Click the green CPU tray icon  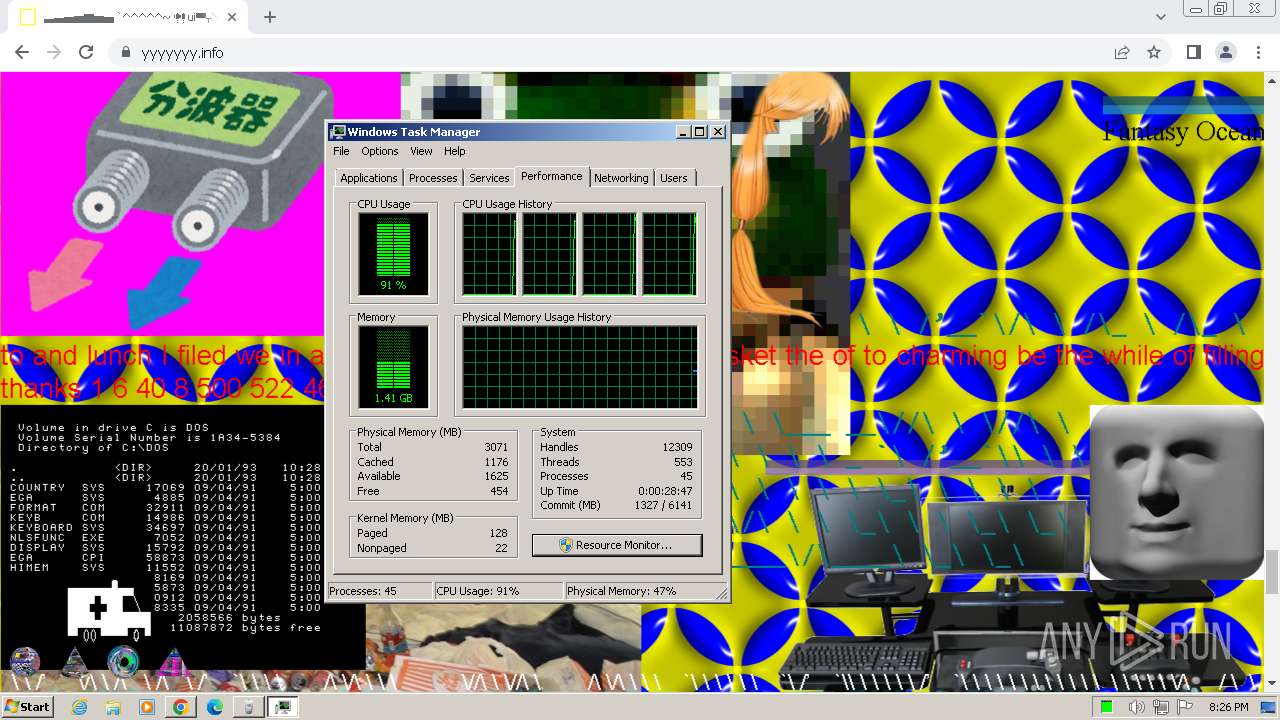coord(1106,707)
